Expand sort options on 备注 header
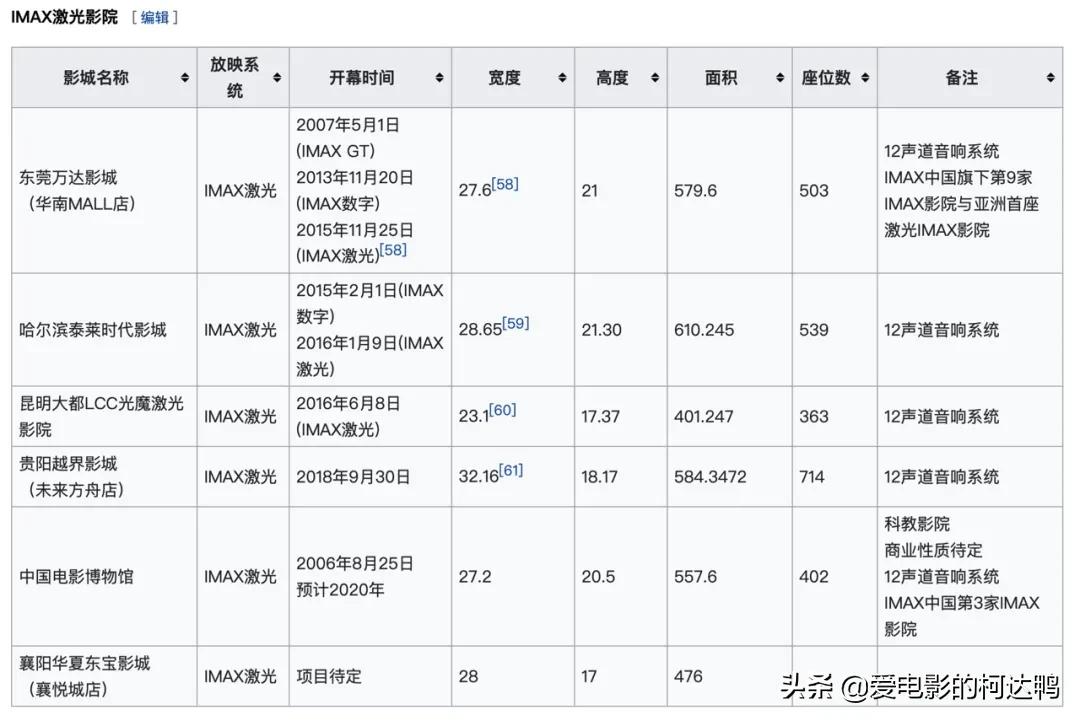 [1048, 77]
